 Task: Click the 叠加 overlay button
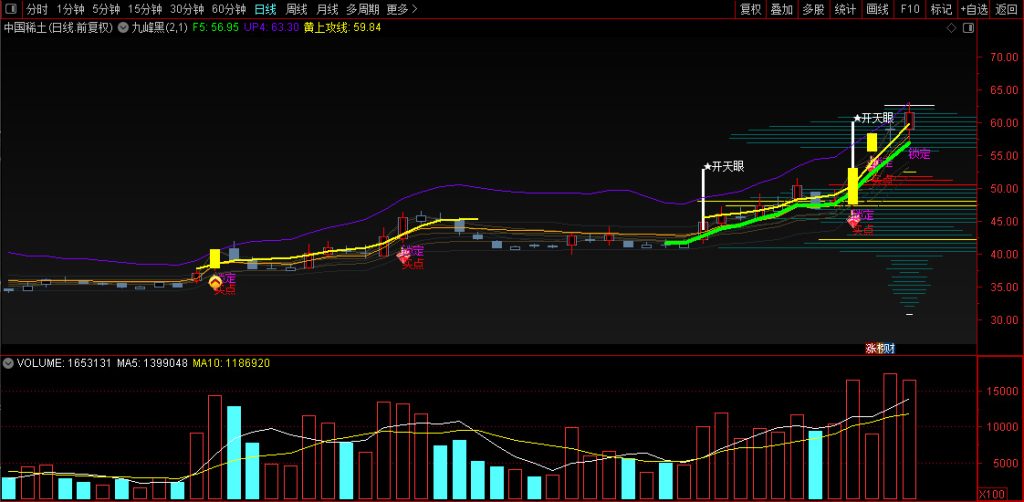[x=782, y=9]
